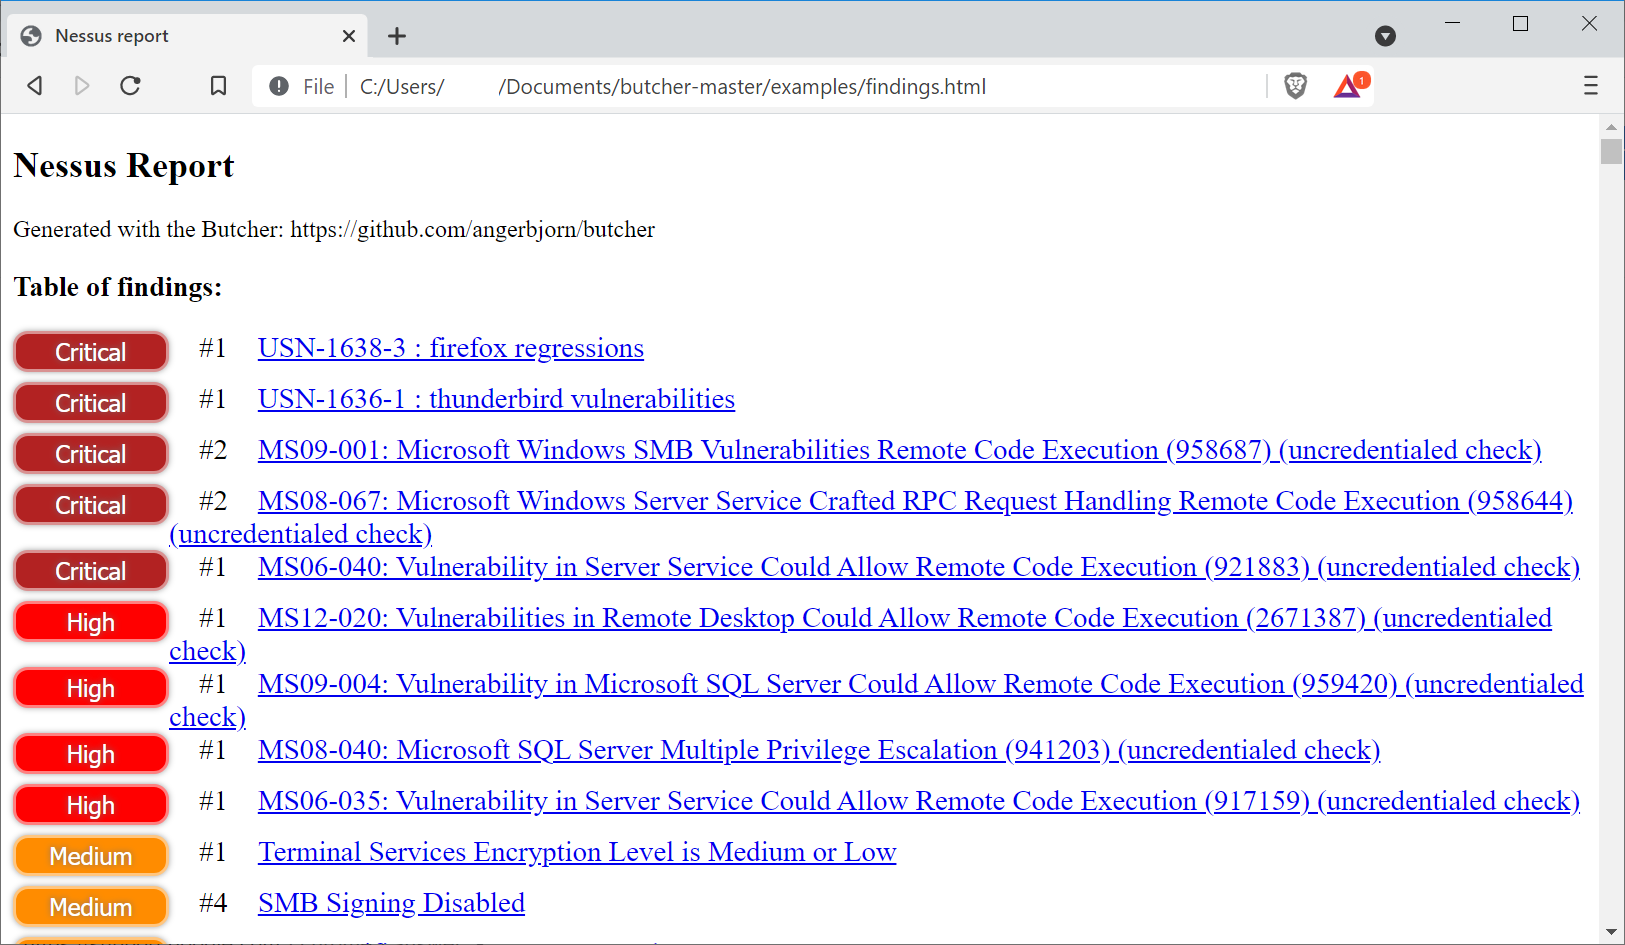
Task: Click the 'Table of findings:' heading
Action: [x=118, y=288]
